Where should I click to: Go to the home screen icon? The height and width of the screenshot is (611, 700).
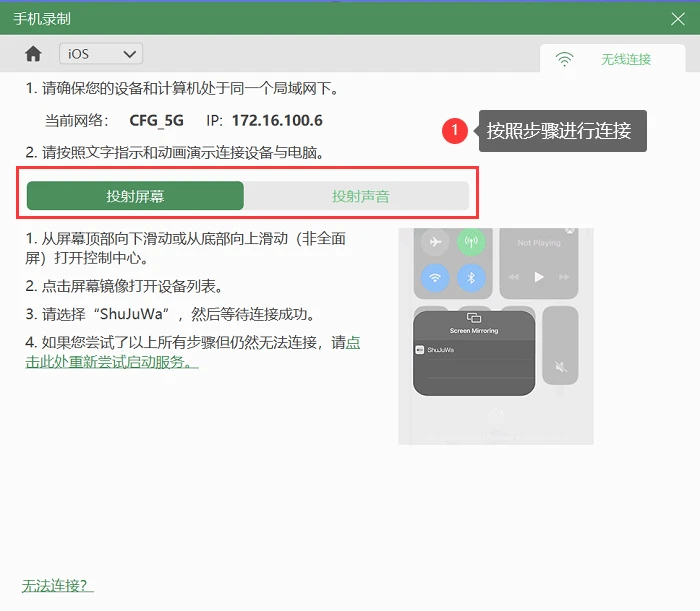pos(33,54)
